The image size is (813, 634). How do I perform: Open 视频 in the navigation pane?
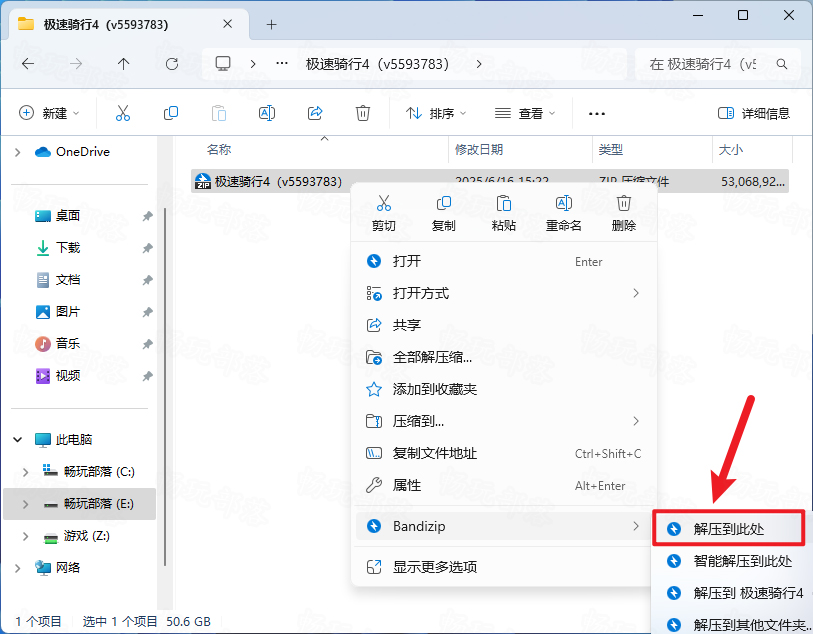pyautogui.click(x=67, y=376)
